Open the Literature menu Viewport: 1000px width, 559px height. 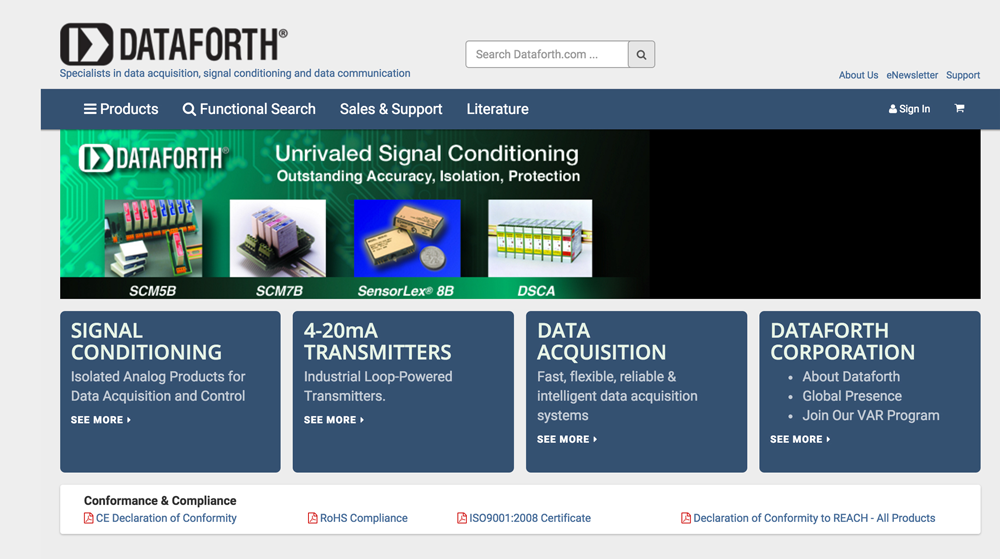click(497, 109)
